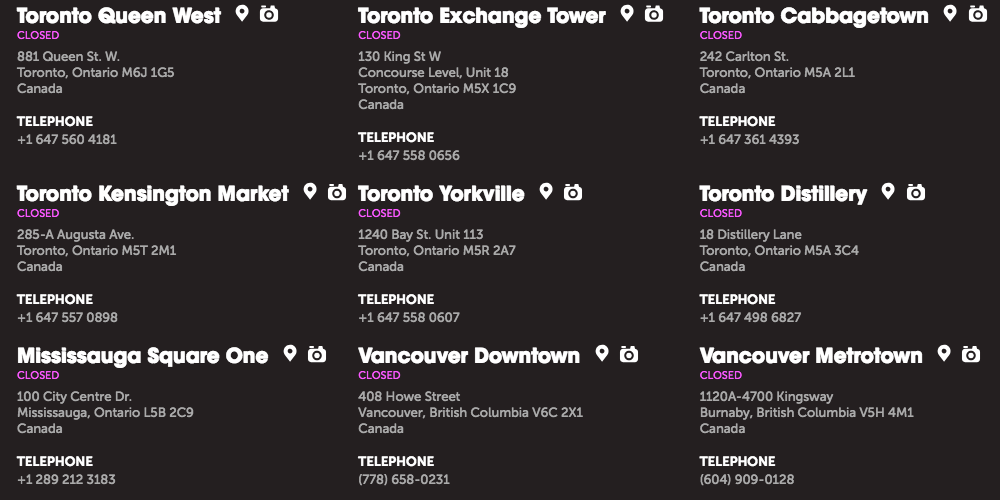
Task: Open map pin for Toronto Kensington Market
Action: click(310, 191)
